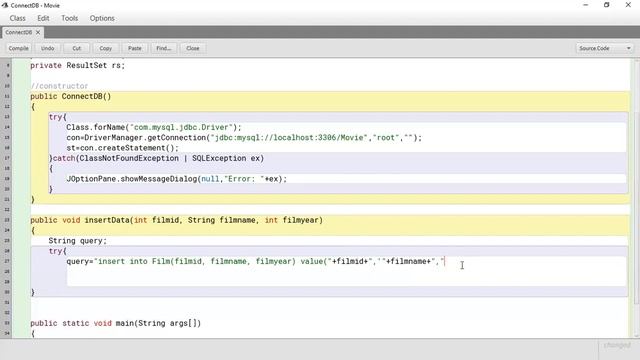Screen dimensions: 640x360
Task: Restore down the ConnectDB window
Action: coord(607,5)
